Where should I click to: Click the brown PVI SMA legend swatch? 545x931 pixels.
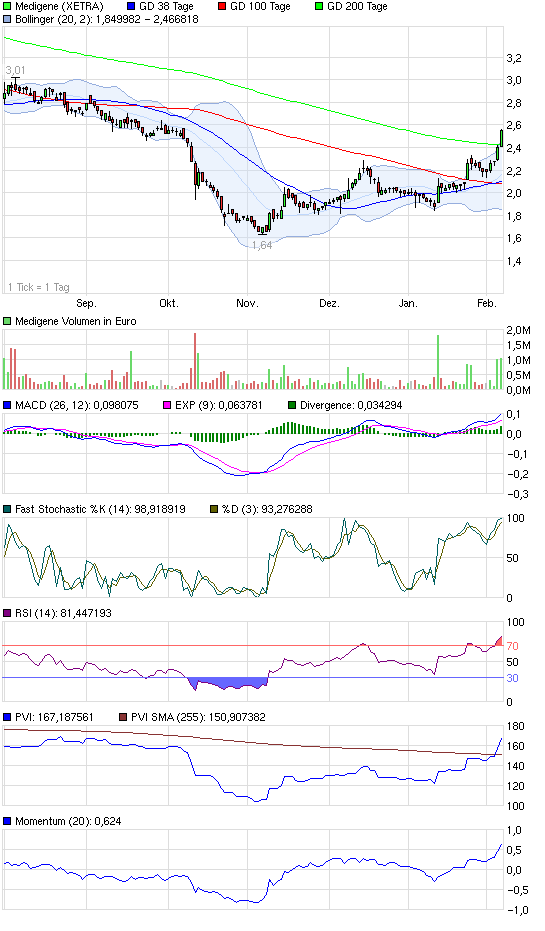pyautogui.click(x=123, y=717)
